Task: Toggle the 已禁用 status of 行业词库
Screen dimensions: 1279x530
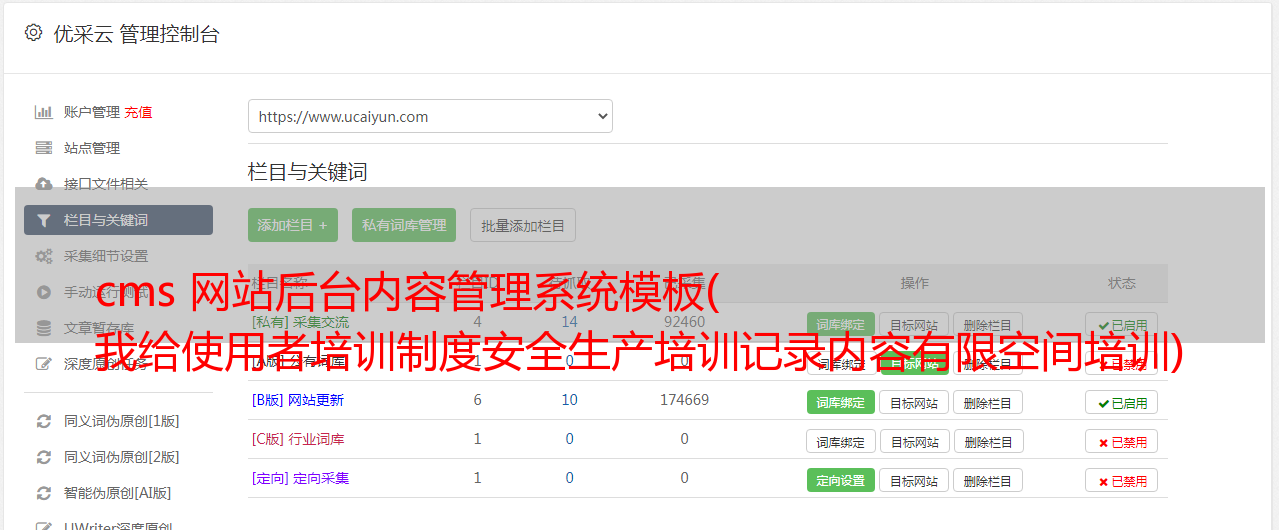Action: click(1122, 441)
